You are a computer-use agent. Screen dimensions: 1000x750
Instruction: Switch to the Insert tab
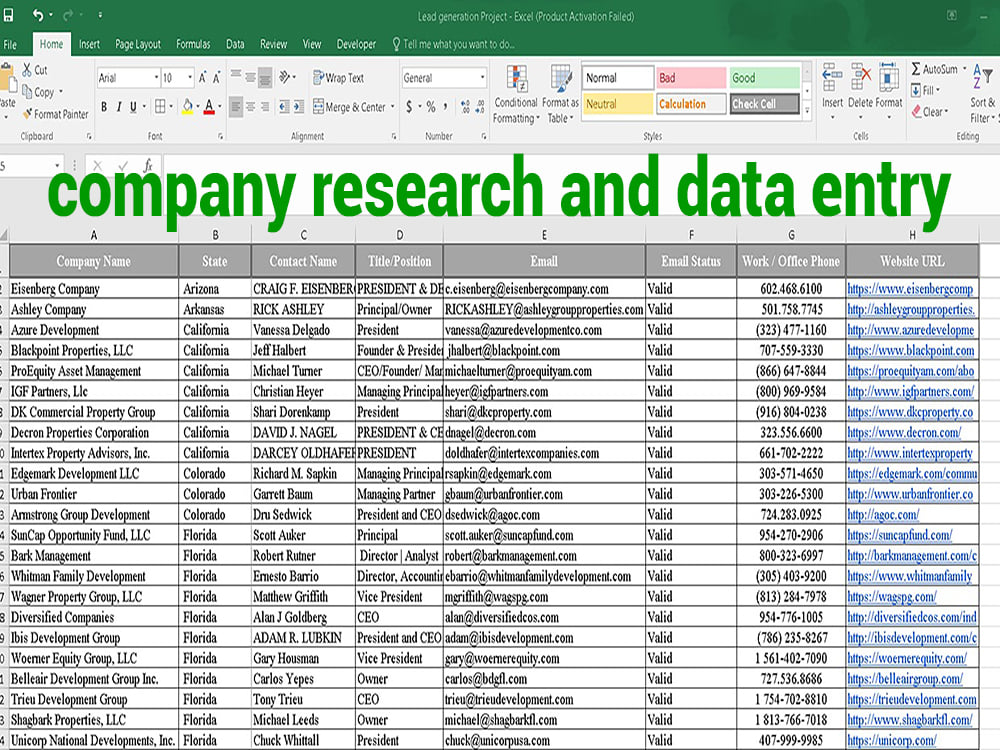pyautogui.click(x=89, y=44)
